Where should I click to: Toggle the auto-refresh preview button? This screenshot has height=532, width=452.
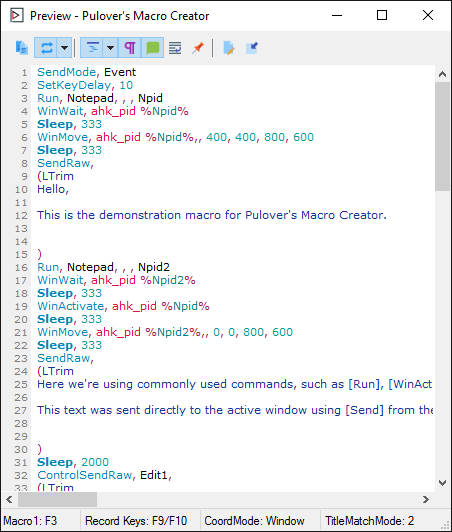pyautogui.click(x=47, y=48)
